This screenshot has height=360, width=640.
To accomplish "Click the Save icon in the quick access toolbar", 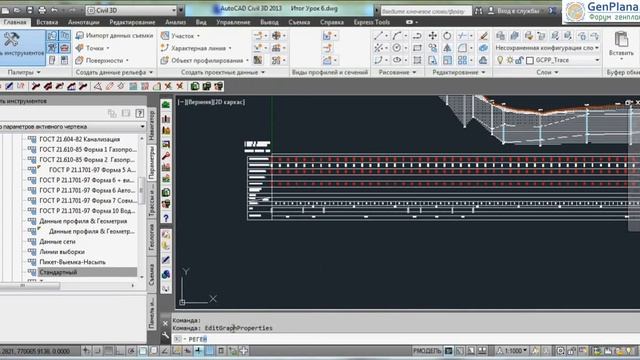I will coord(30,10).
